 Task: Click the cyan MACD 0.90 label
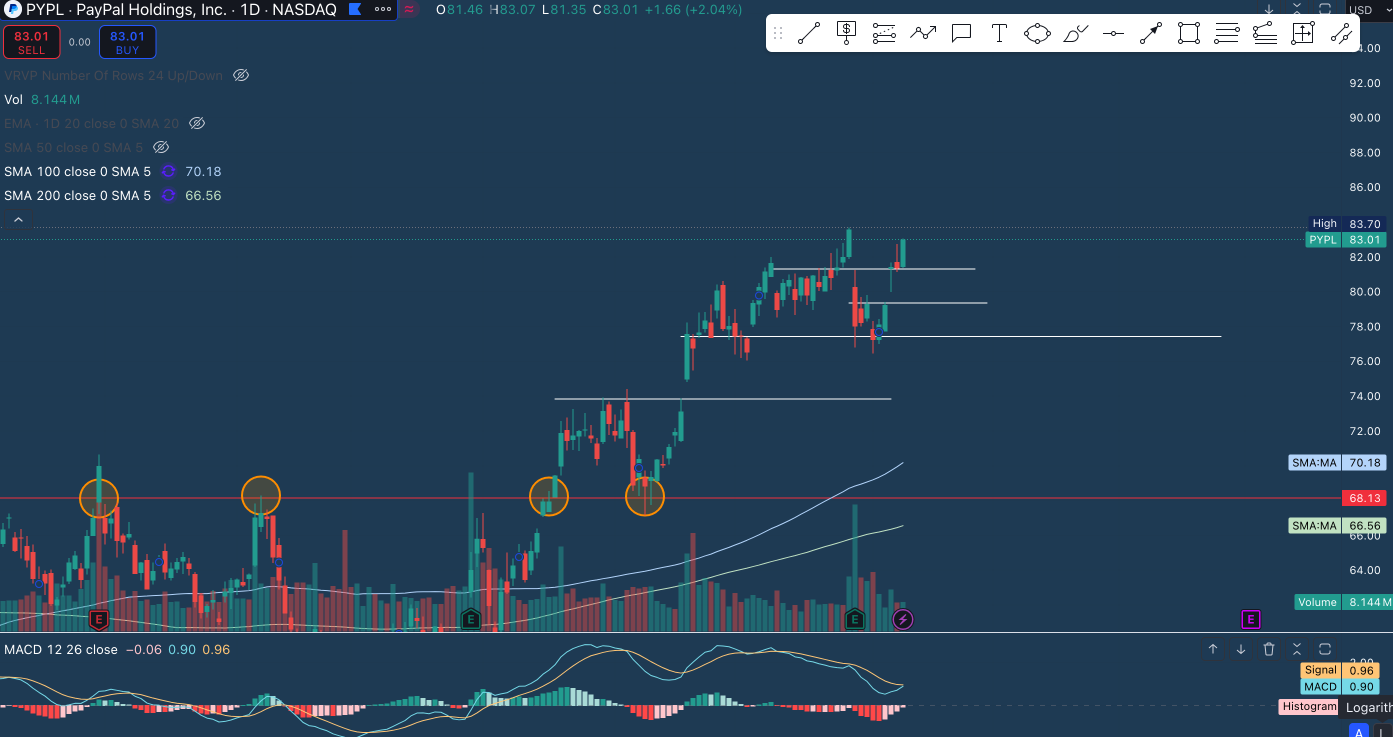pyautogui.click(x=1338, y=686)
